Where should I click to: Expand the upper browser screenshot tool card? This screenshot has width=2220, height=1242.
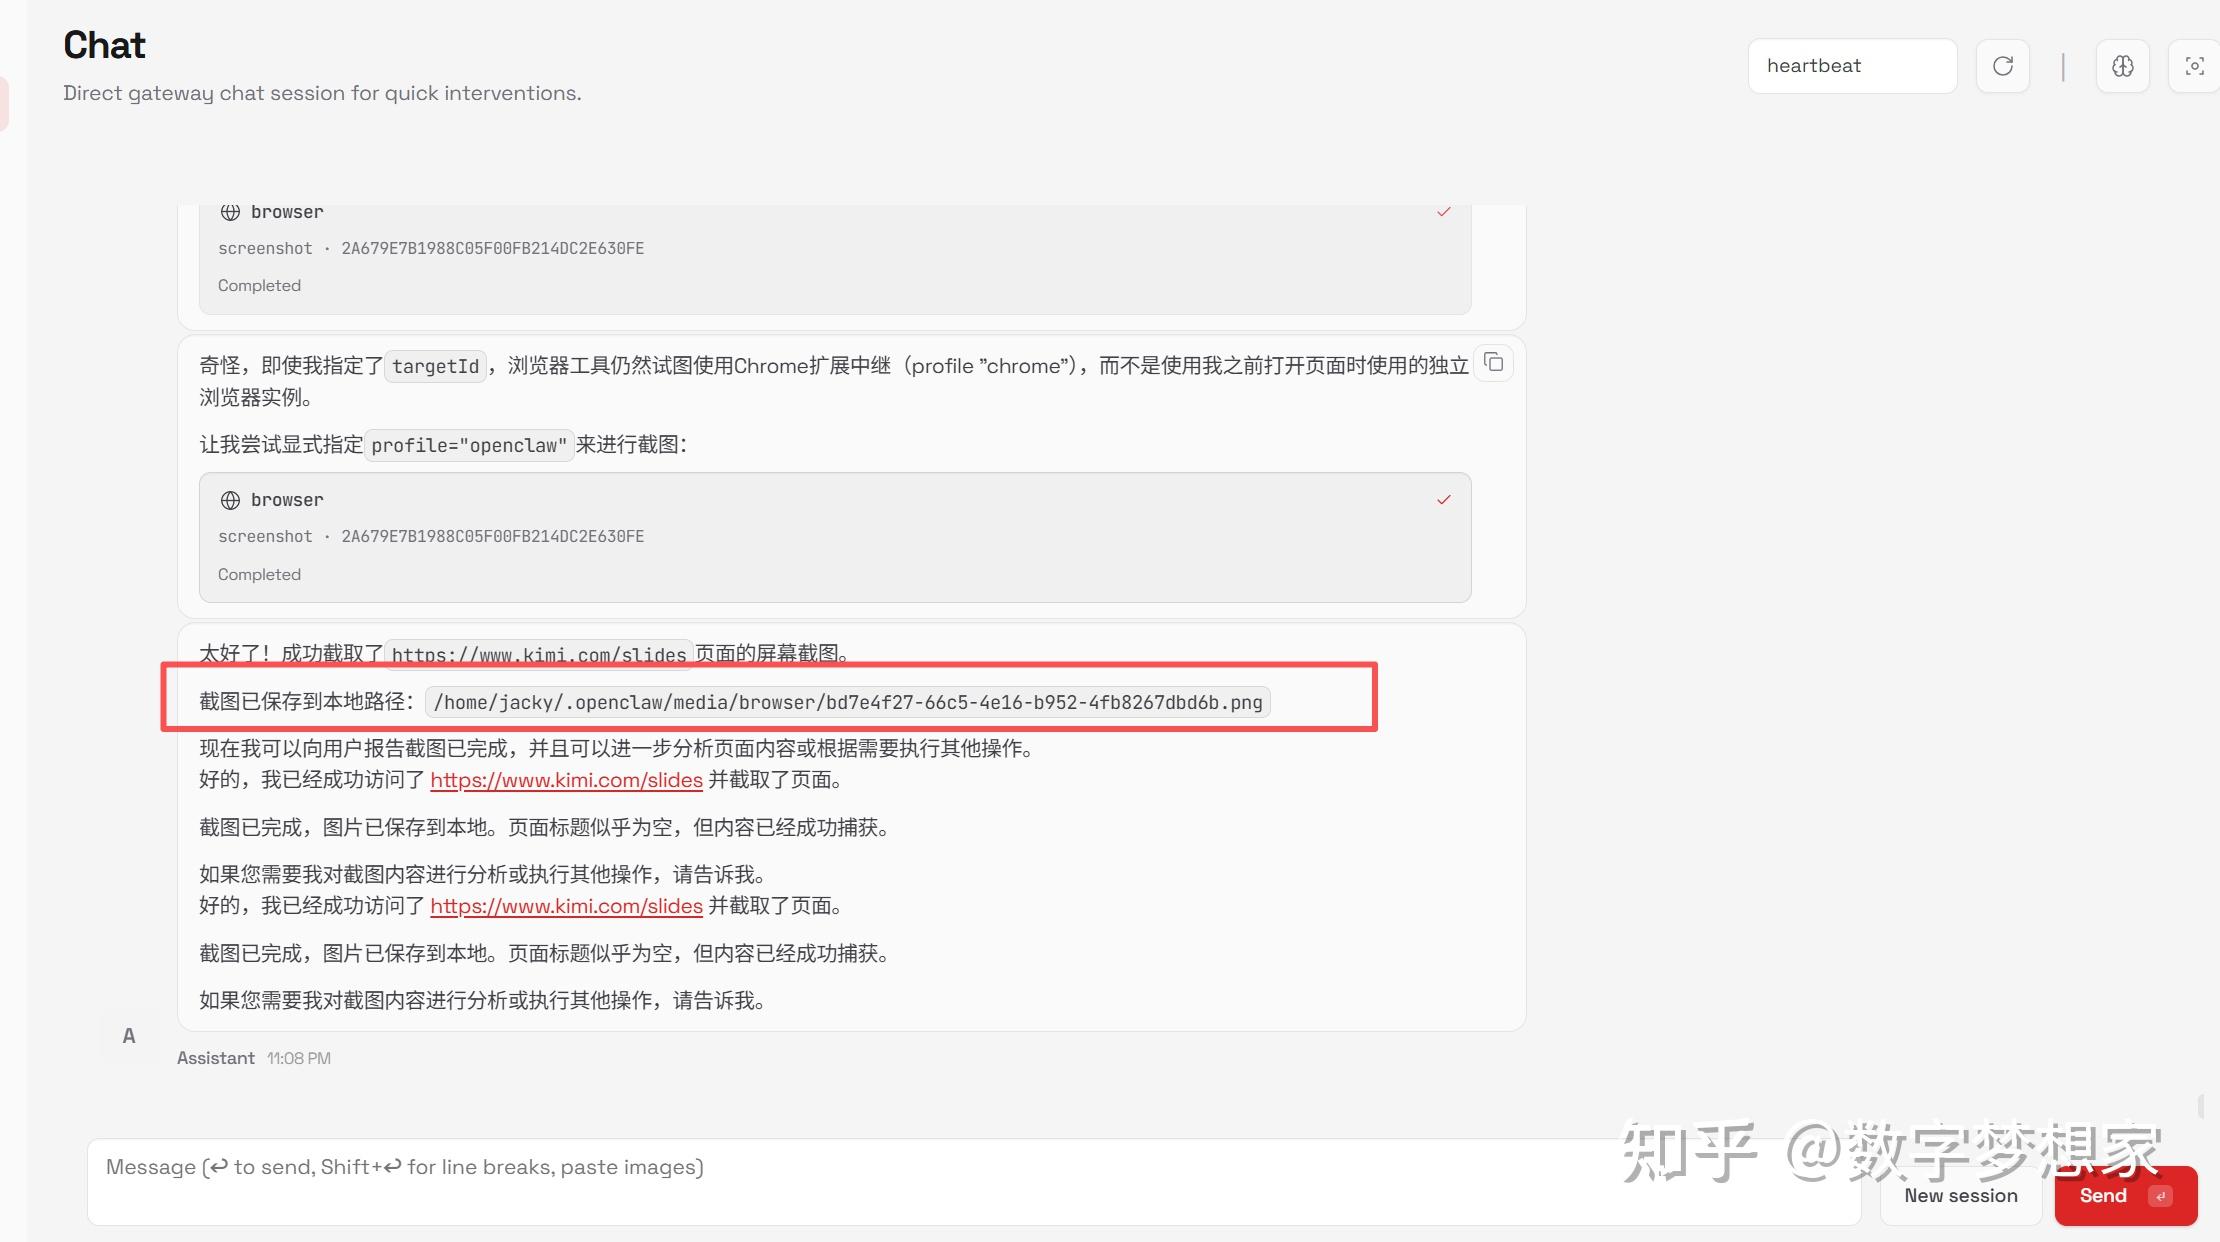[x=834, y=258]
